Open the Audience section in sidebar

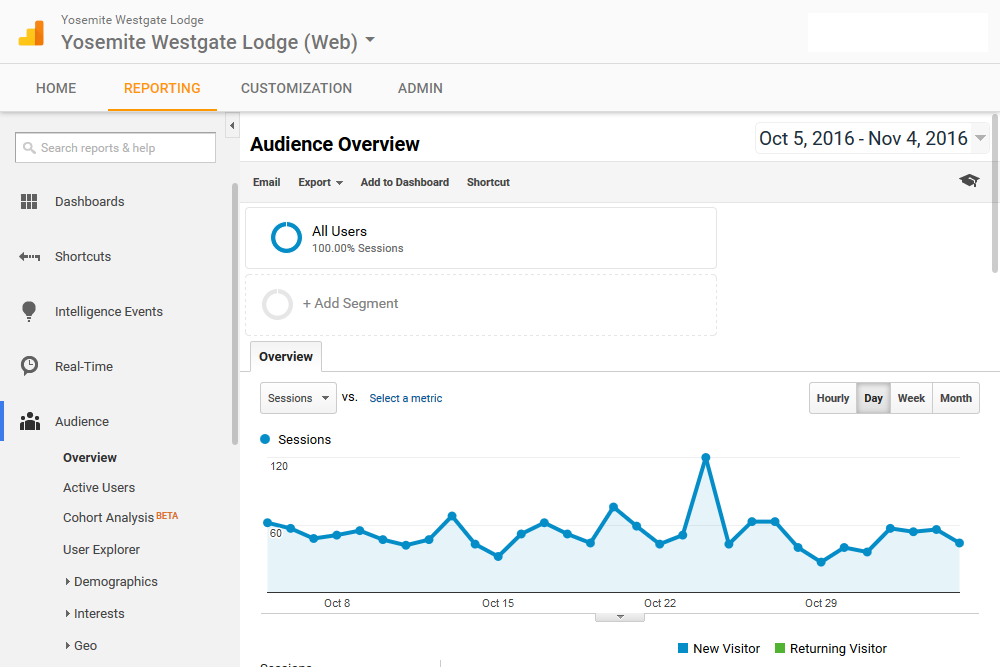tap(82, 421)
